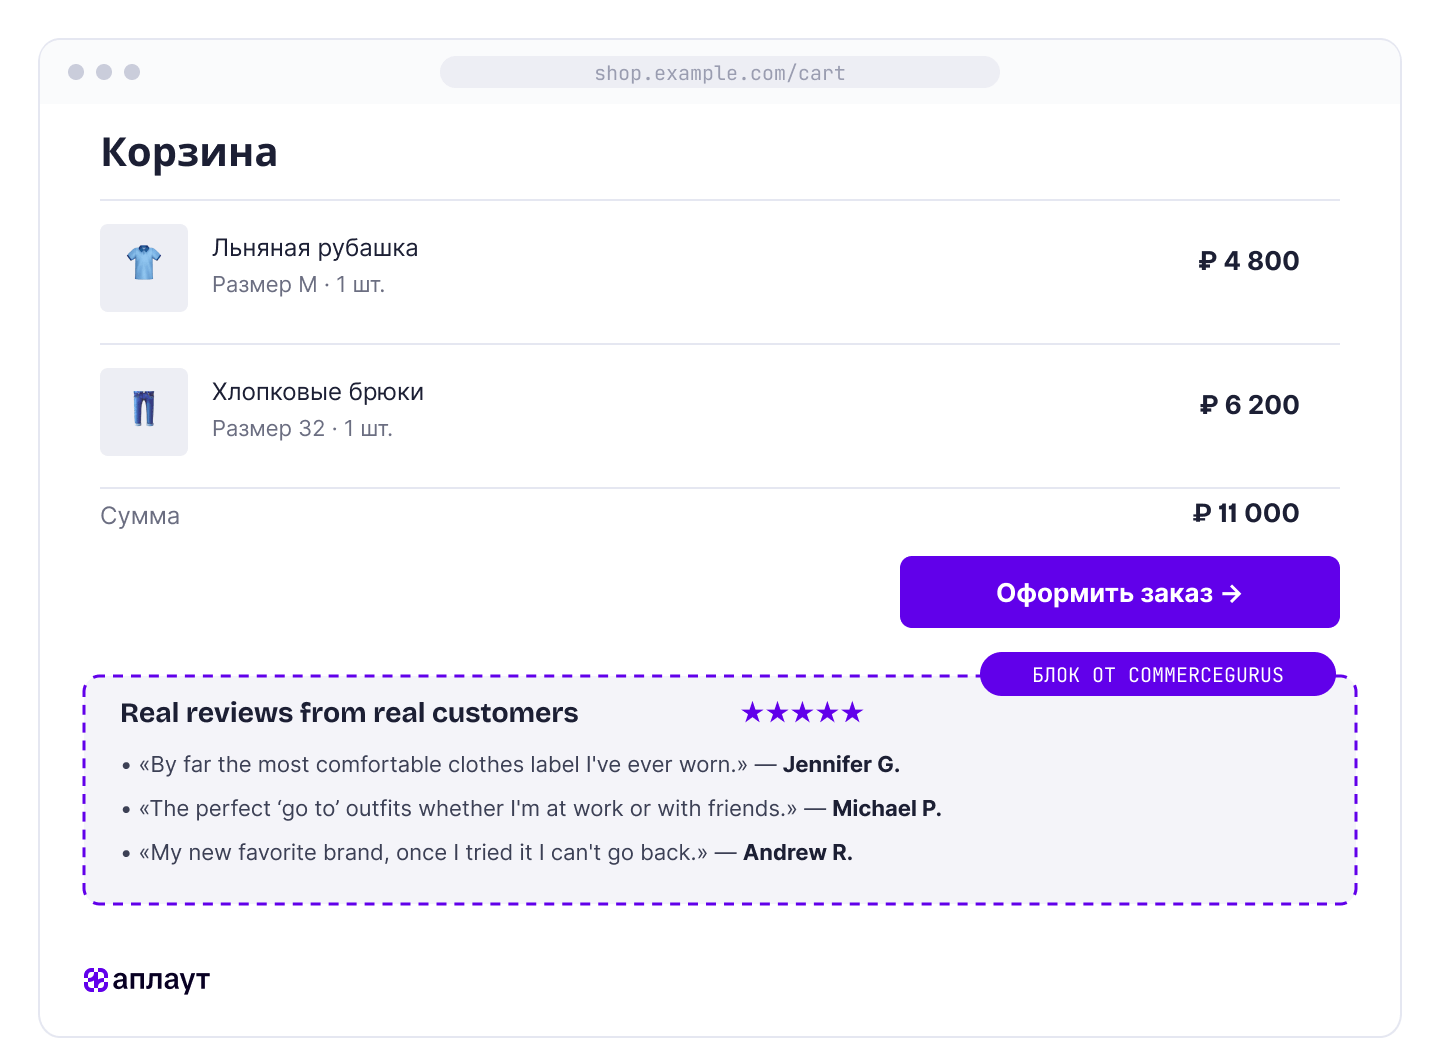Click the ₽ 11 000 total sum
The image size is (1440, 1038).
[x=1246, y=513]
